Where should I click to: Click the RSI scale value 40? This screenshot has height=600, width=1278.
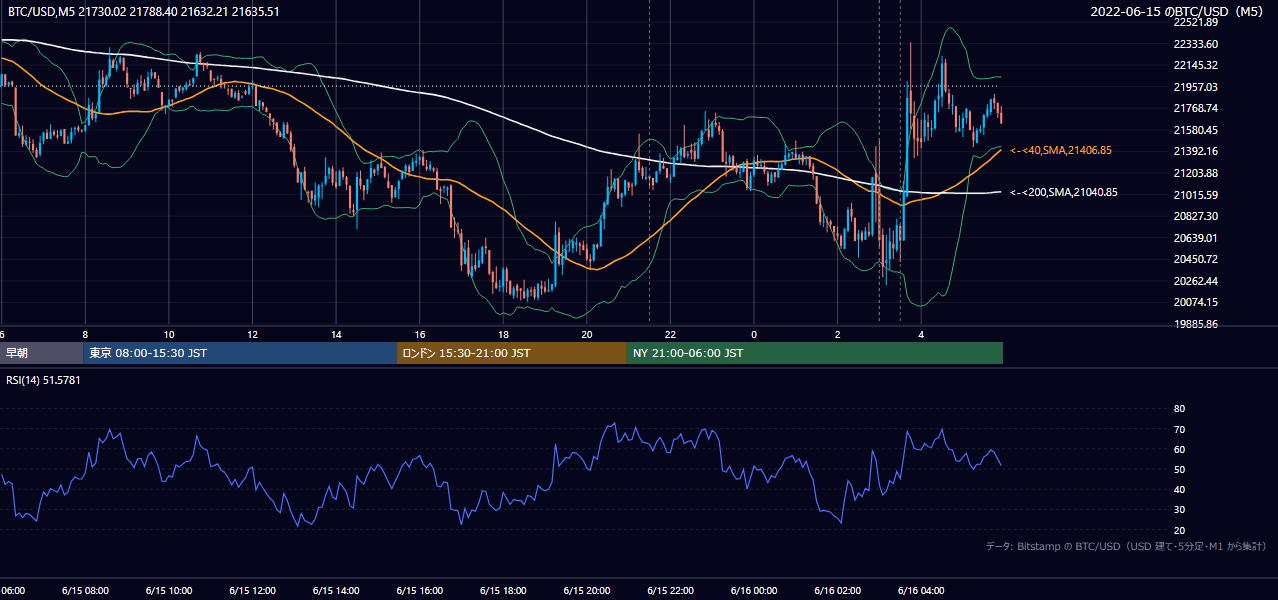(x=1179, y=489)
